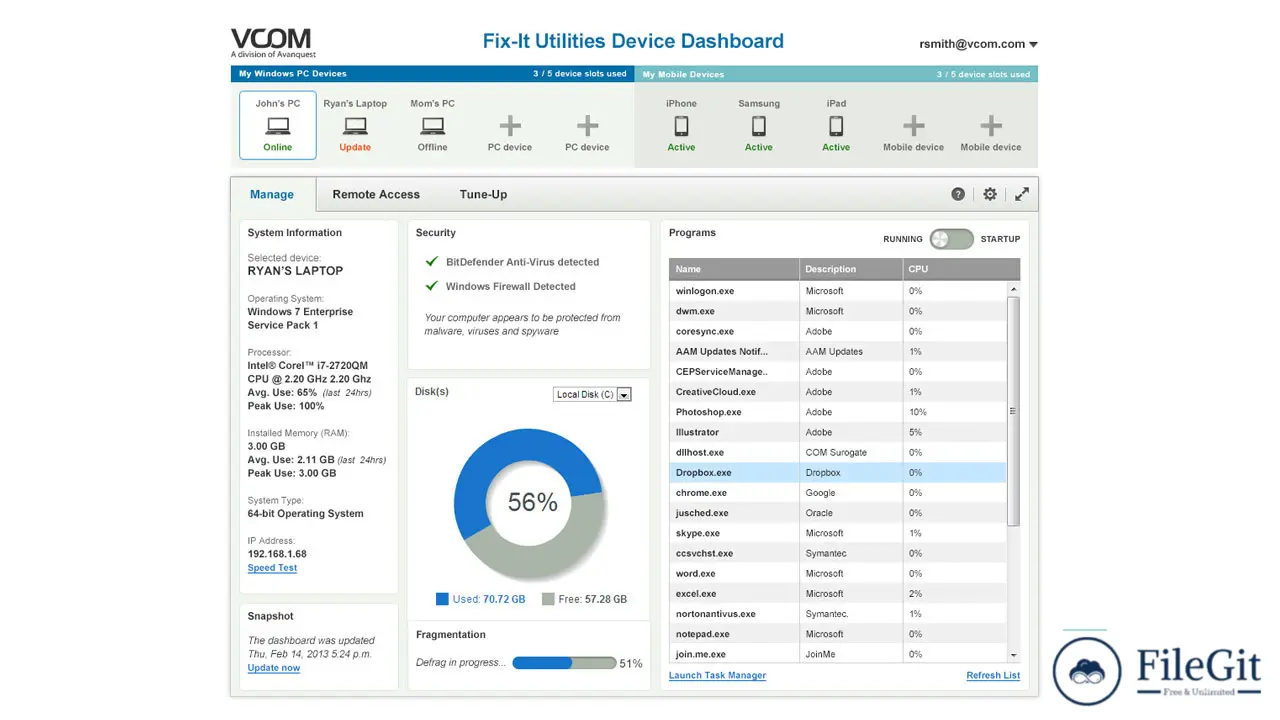1280x720 pixels.
Task: Open settings gear icon
Action: pyautogui.click(x=990, y=194)
